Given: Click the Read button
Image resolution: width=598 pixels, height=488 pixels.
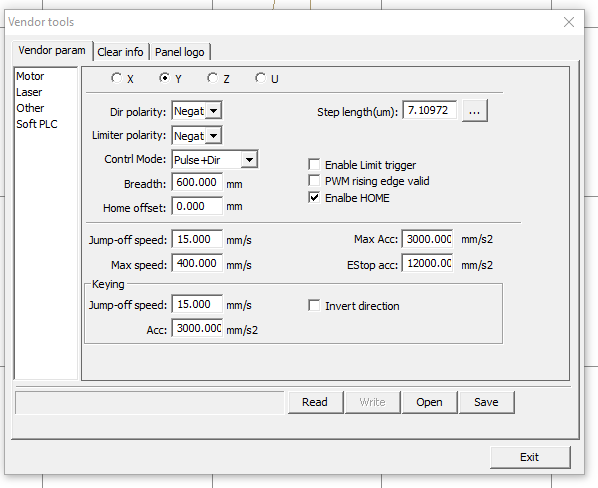Looking at the screenshot, I should tap(315, 402).
